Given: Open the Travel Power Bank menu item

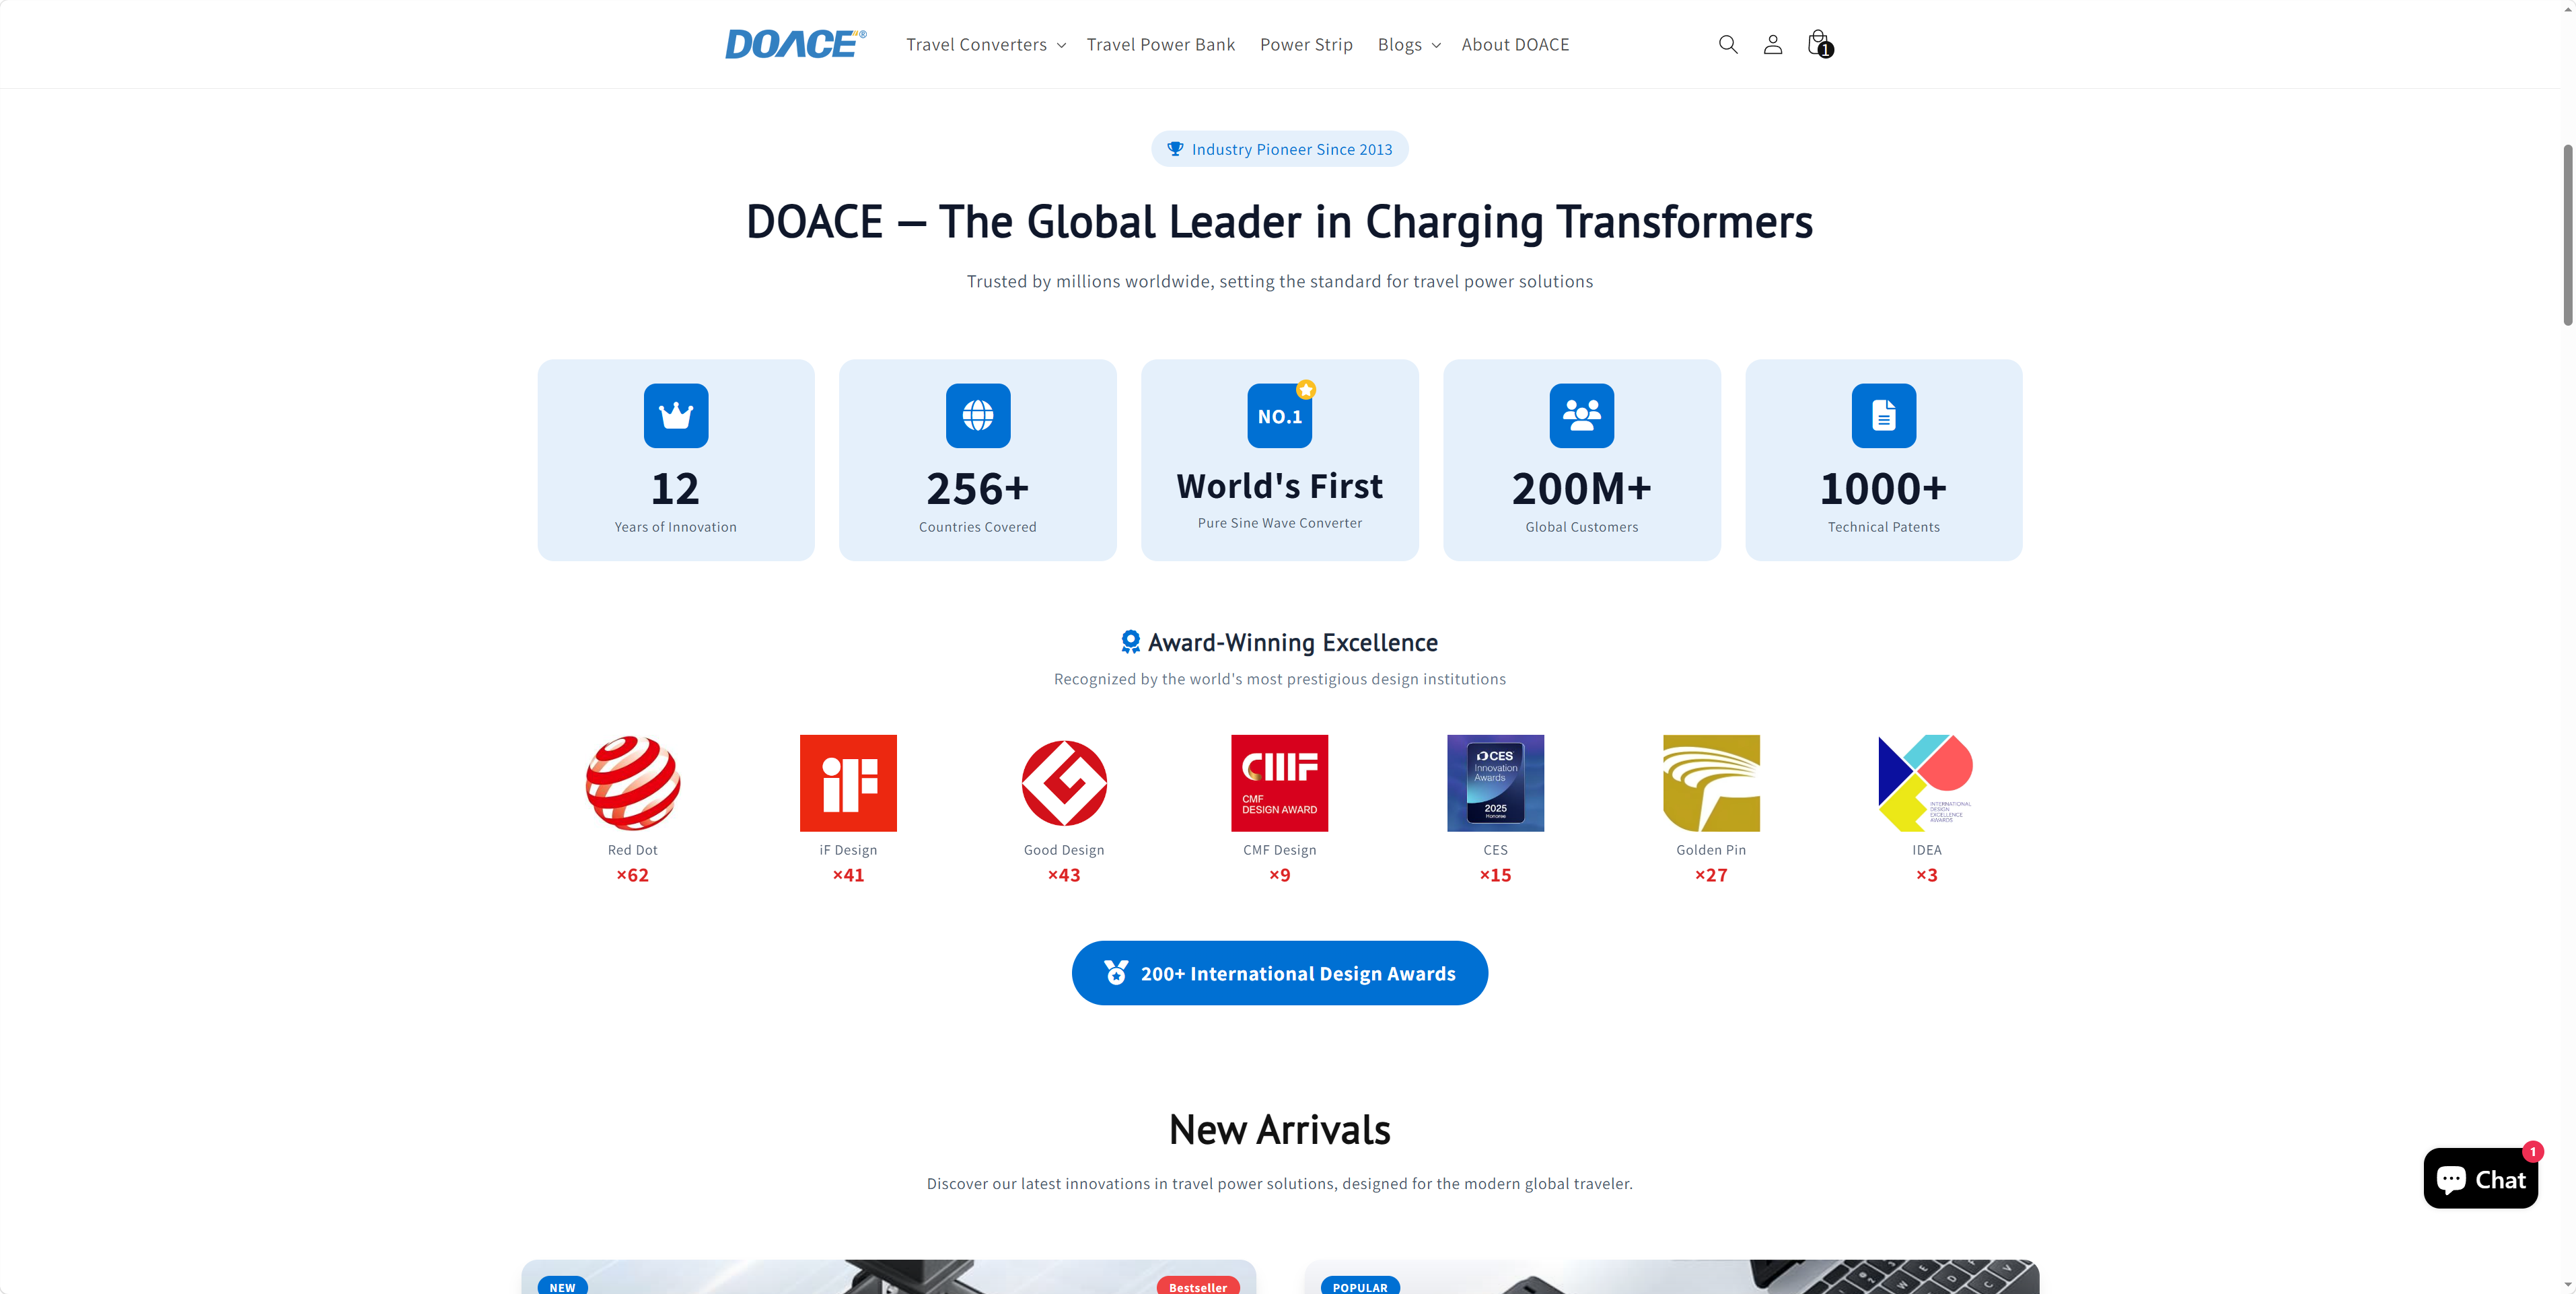Looking at the screenshot, I should tap(1160, 44).
